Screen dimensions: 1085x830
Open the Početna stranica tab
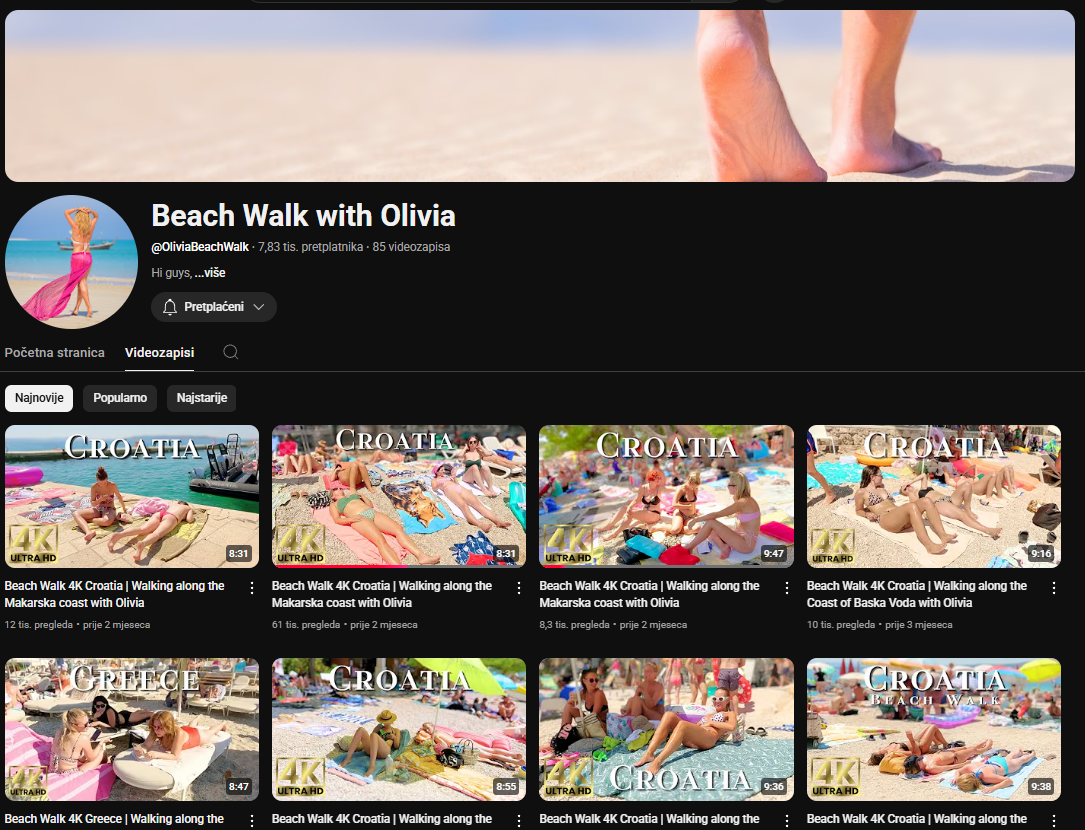(55, 353)
